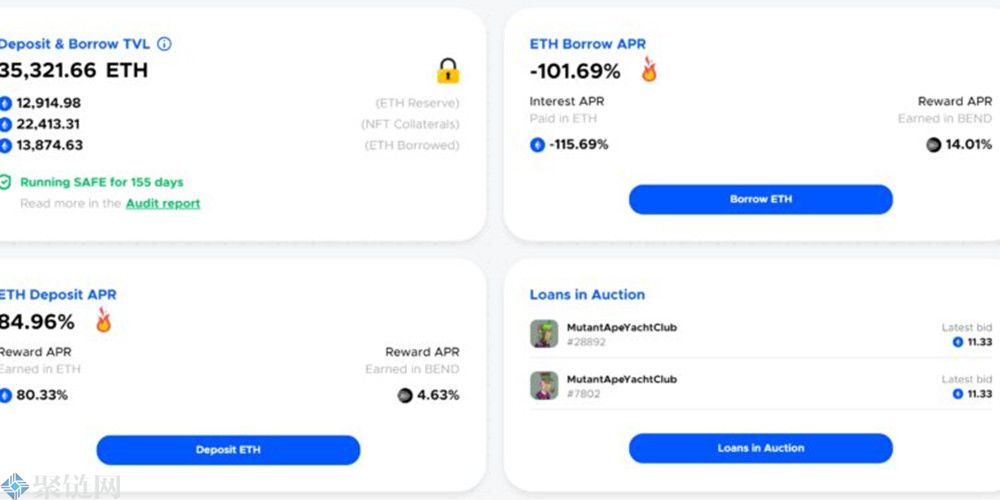Click the fire icon beside 84.96%
Image resolution: width=1000 pixels, height=500 pixels.
tap(103, 320)
